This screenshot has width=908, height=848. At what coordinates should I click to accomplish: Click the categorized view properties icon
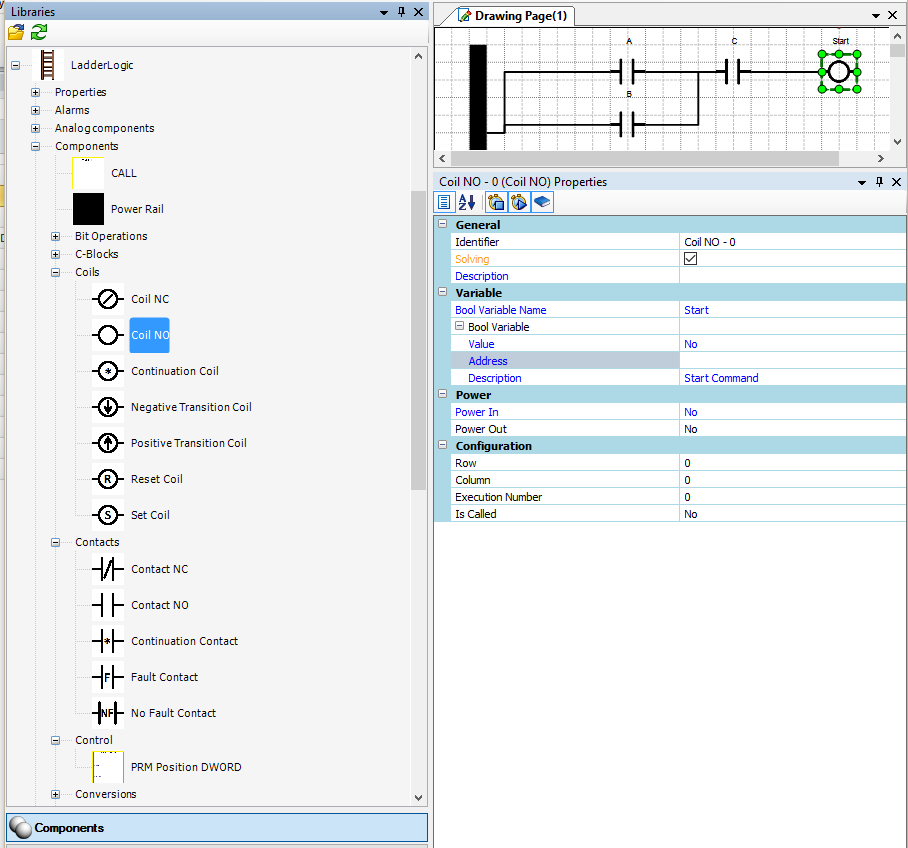(445, 202)
